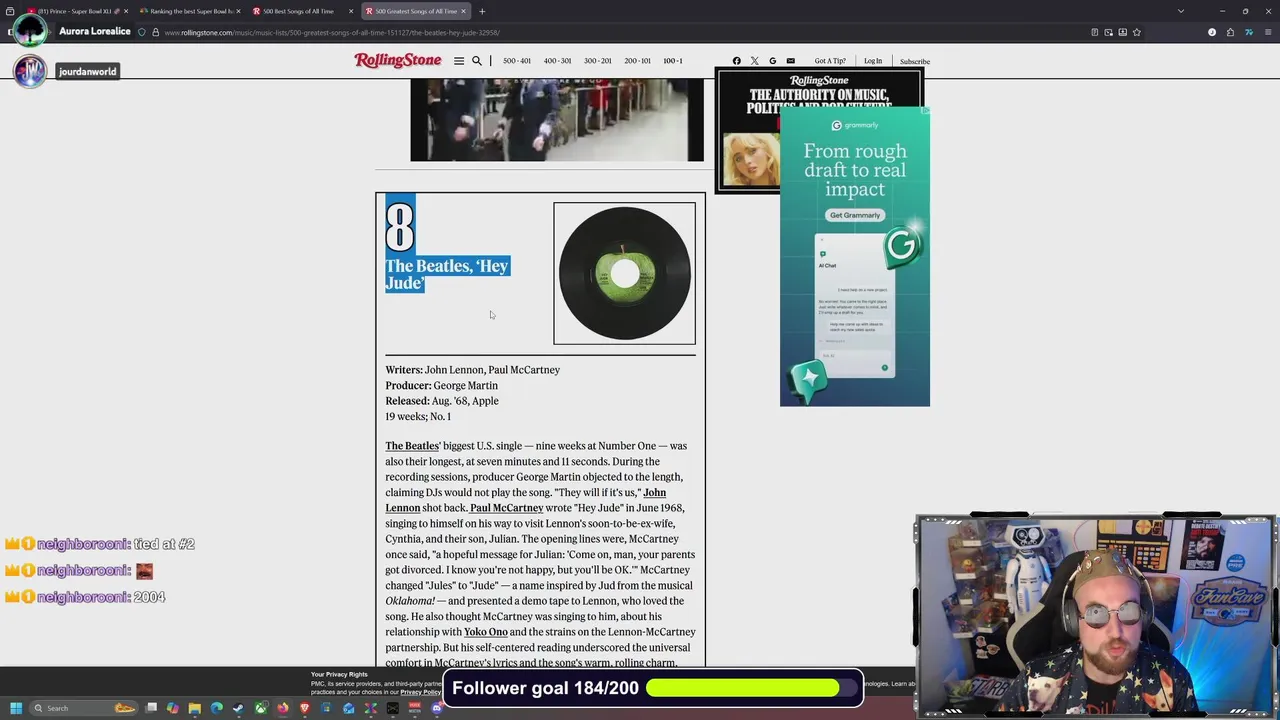Jump to songs 500-401
Screen dimensions: 1280x720
517,61
